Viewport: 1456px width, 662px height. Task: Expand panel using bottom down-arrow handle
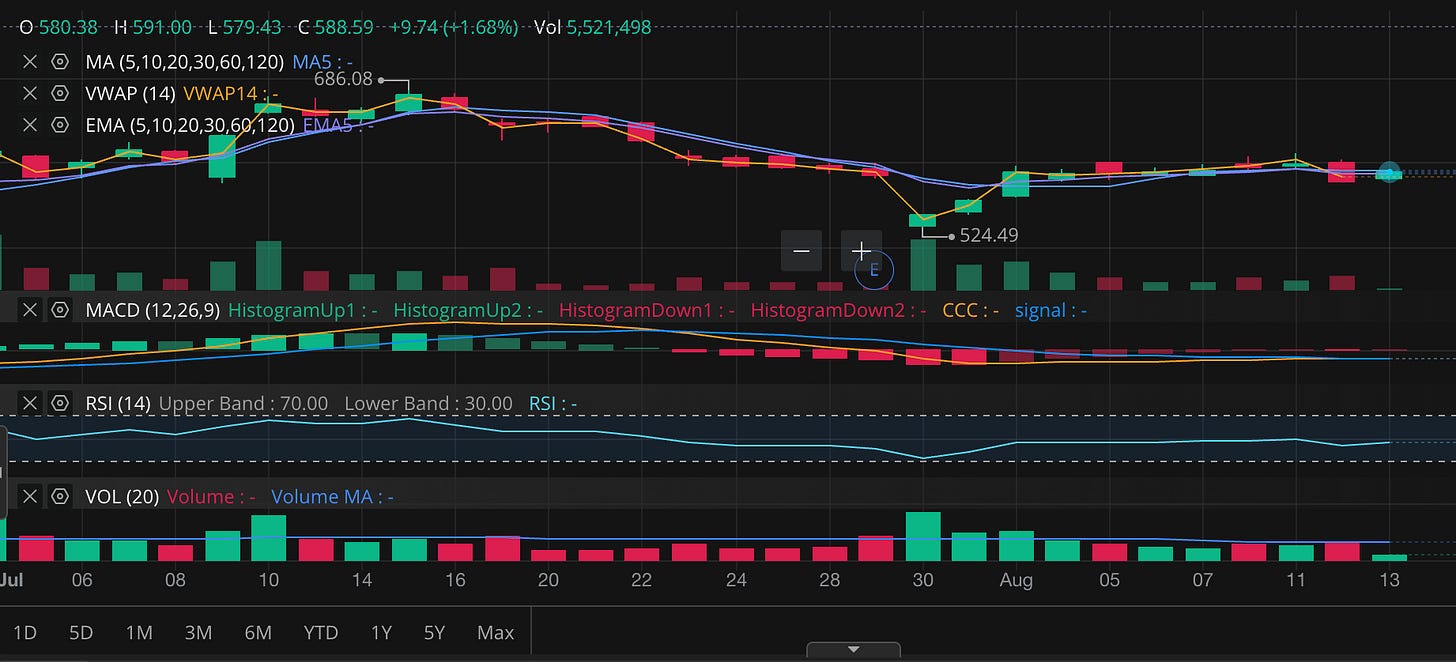(x=853, y=650)
